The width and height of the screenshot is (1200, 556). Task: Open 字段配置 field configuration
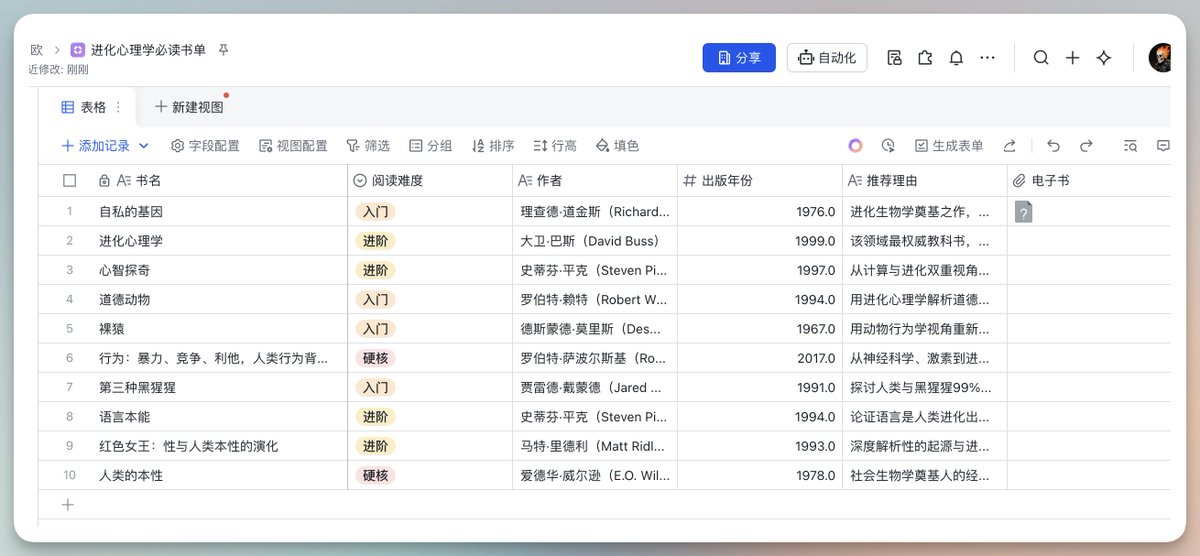205,146
